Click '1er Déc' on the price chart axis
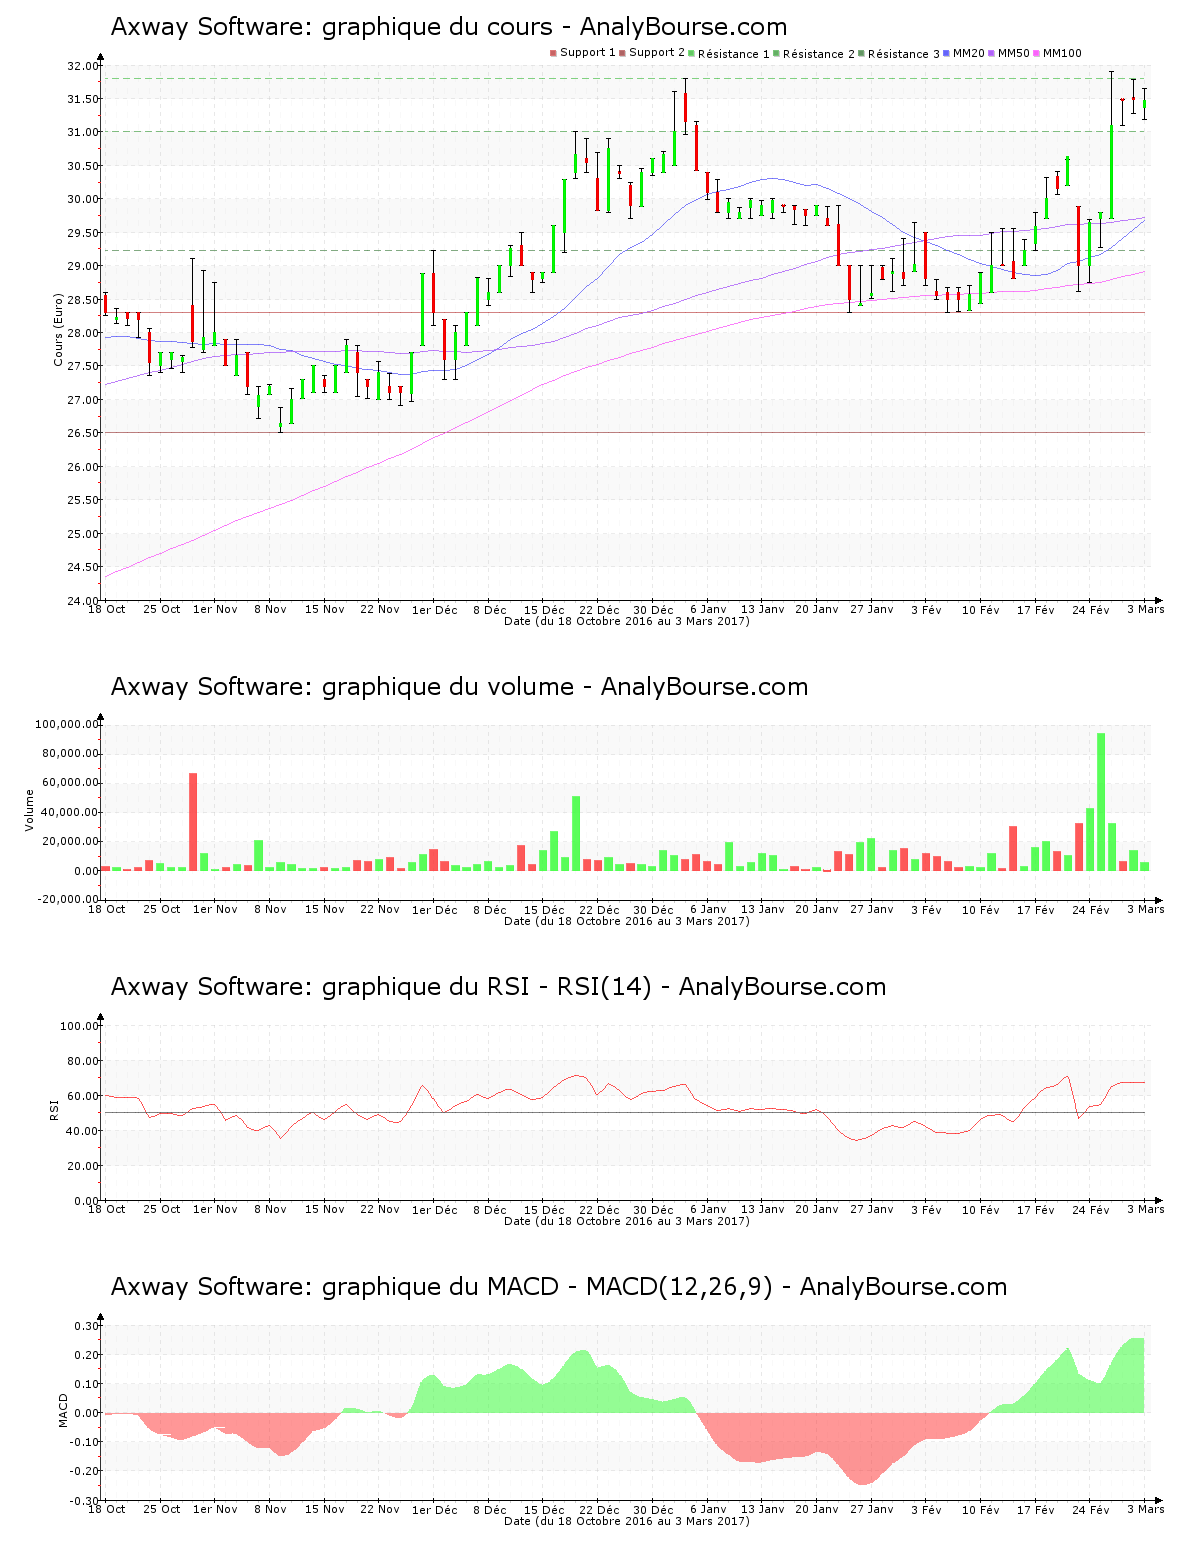This screenshot has height=1550, width=1200. click(435, 610)
